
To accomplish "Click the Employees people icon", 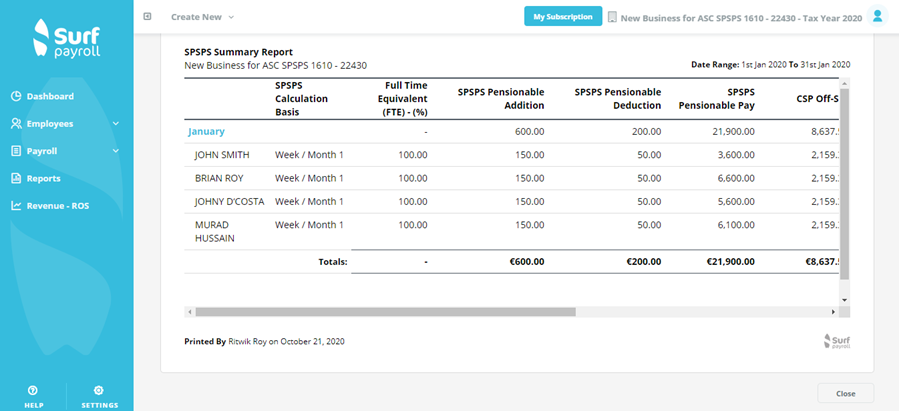I will coord(16,123).
